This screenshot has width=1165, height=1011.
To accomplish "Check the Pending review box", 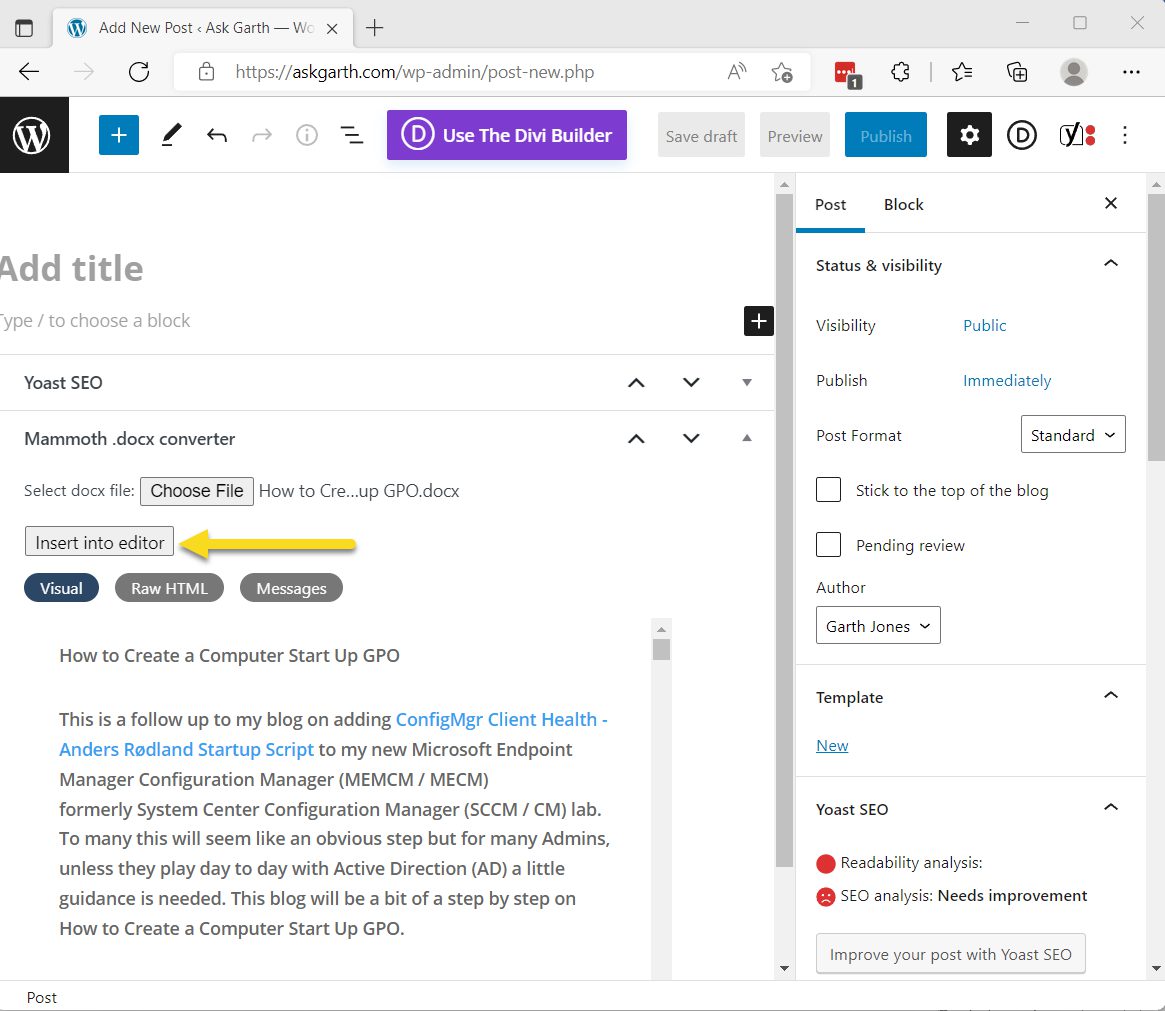I will 828,544.
